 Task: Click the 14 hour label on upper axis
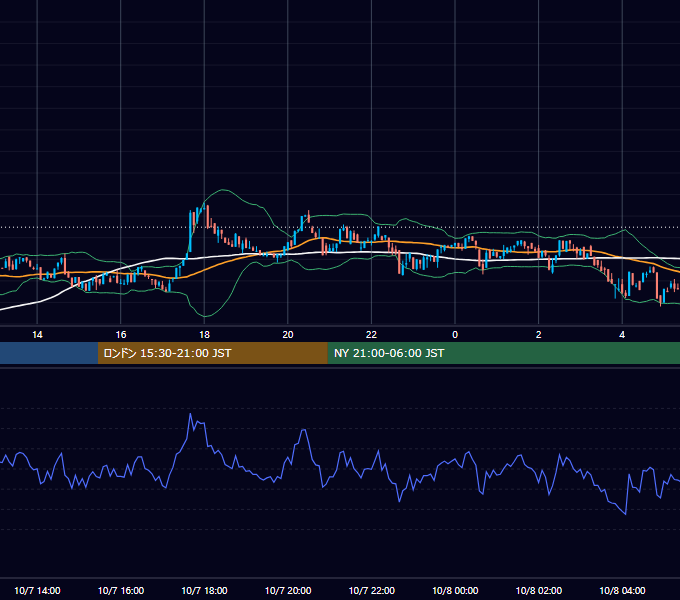pos(37,335)
